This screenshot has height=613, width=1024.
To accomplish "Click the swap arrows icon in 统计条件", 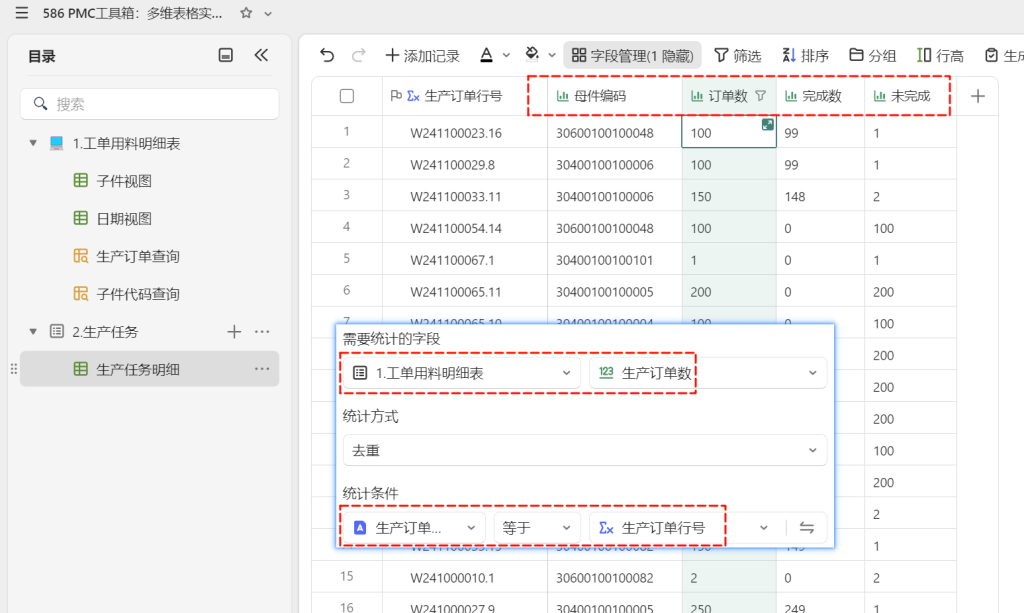I will coord(807,527).
